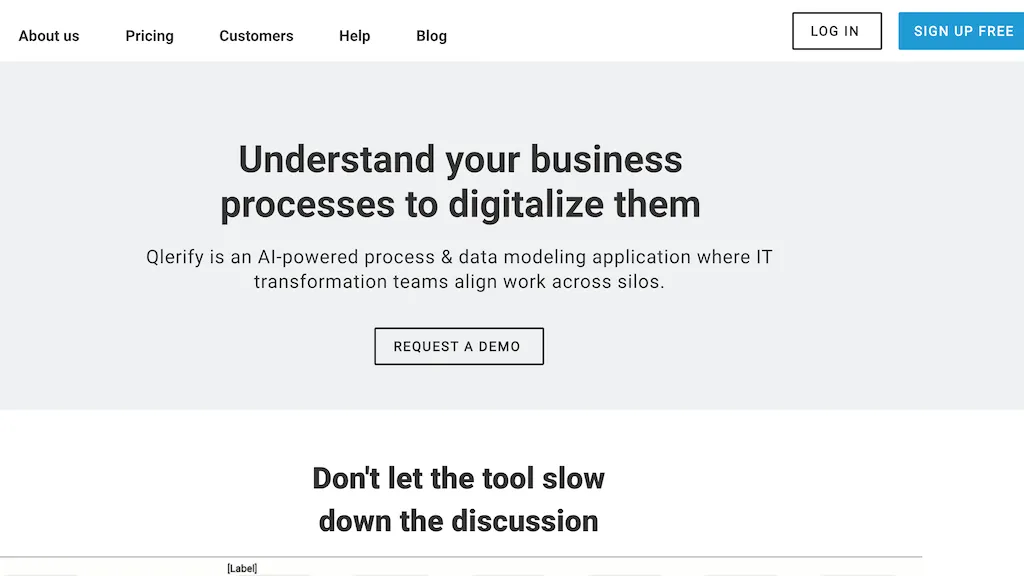
Task: Open the Customers menu item
Action: click(x=256, y=36)
